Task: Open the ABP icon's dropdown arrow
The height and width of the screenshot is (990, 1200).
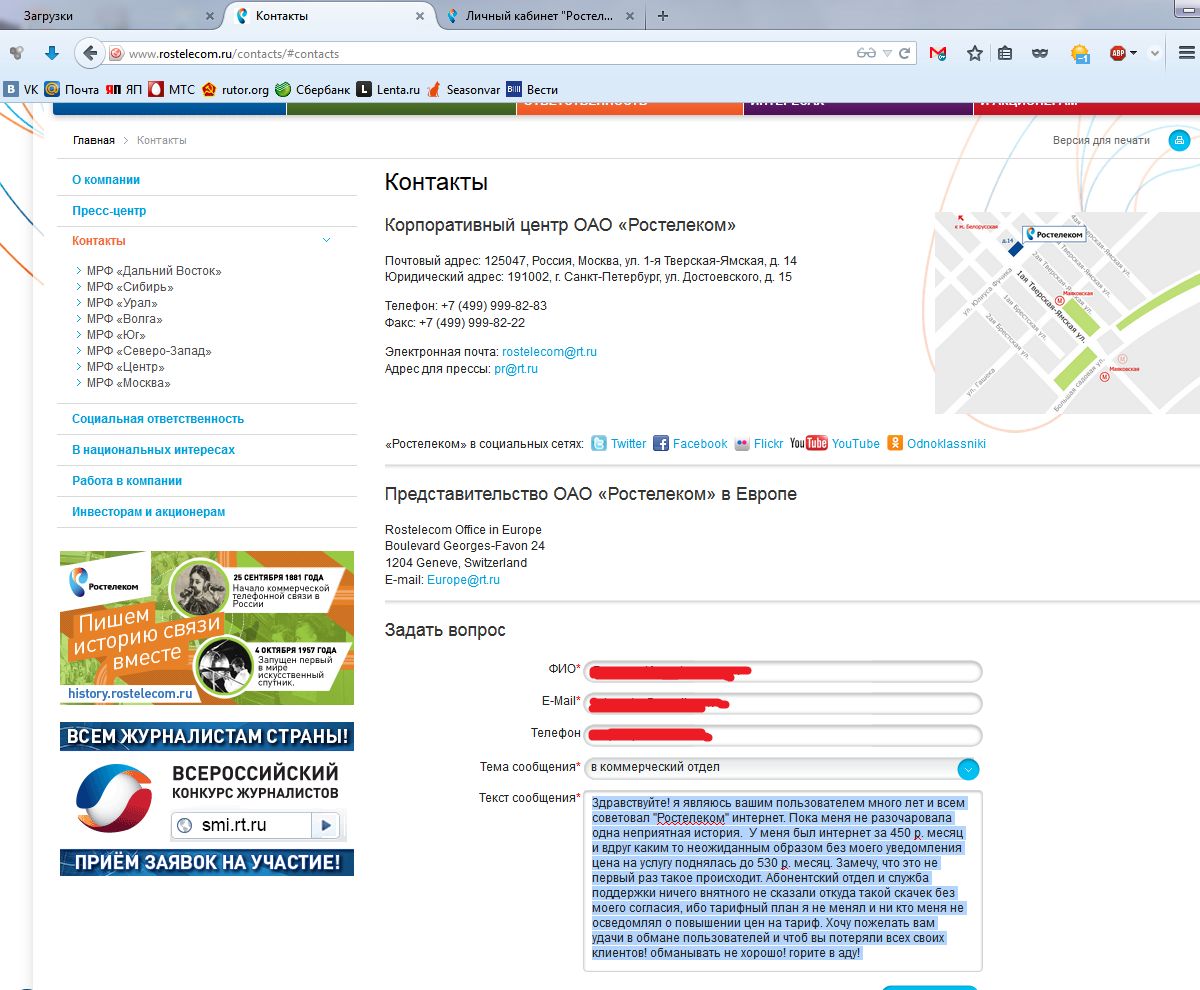Action: tap(1134, 54)
